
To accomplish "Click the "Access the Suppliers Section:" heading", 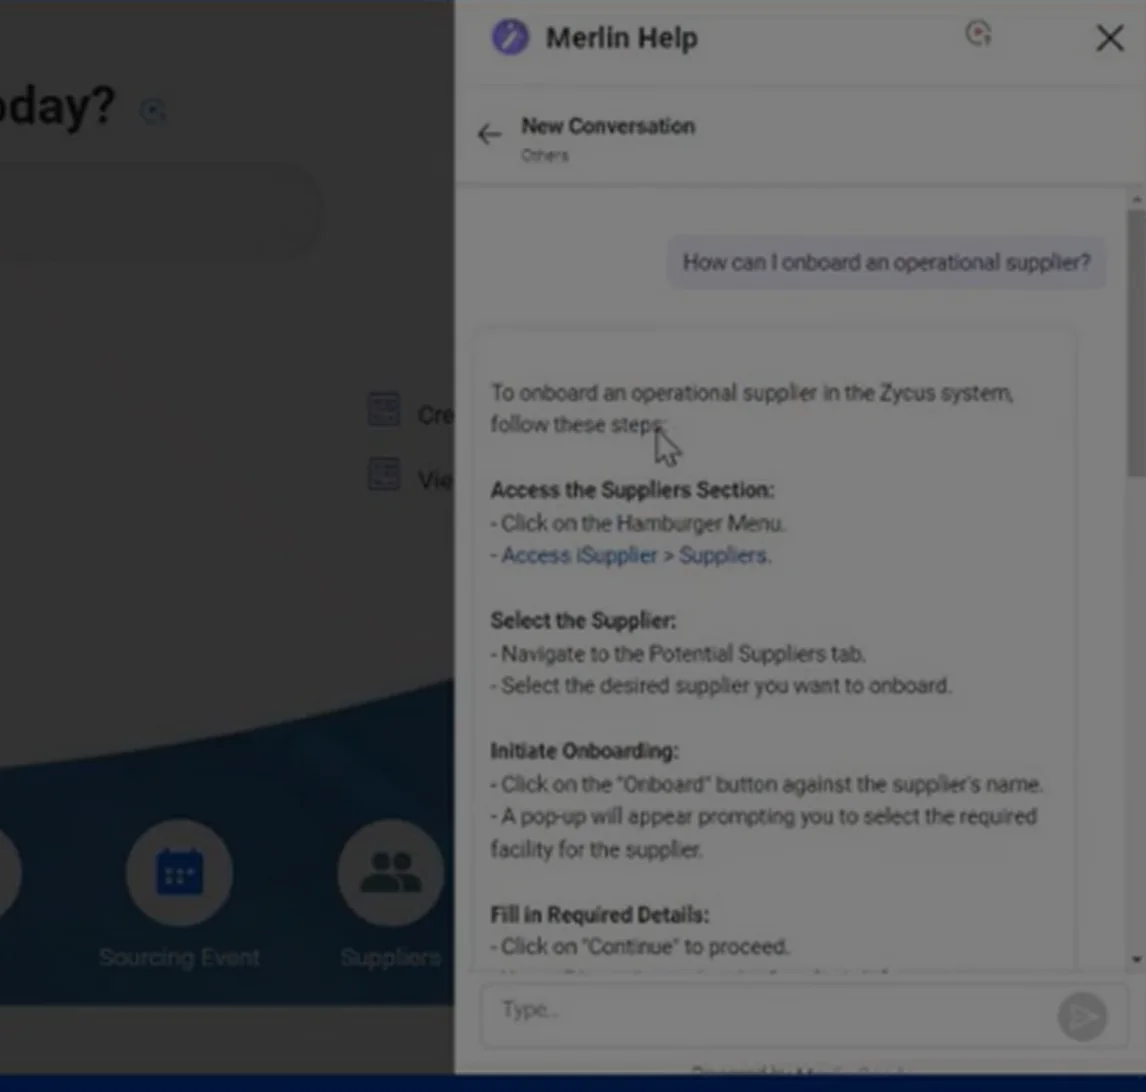I will coord(632,490).
